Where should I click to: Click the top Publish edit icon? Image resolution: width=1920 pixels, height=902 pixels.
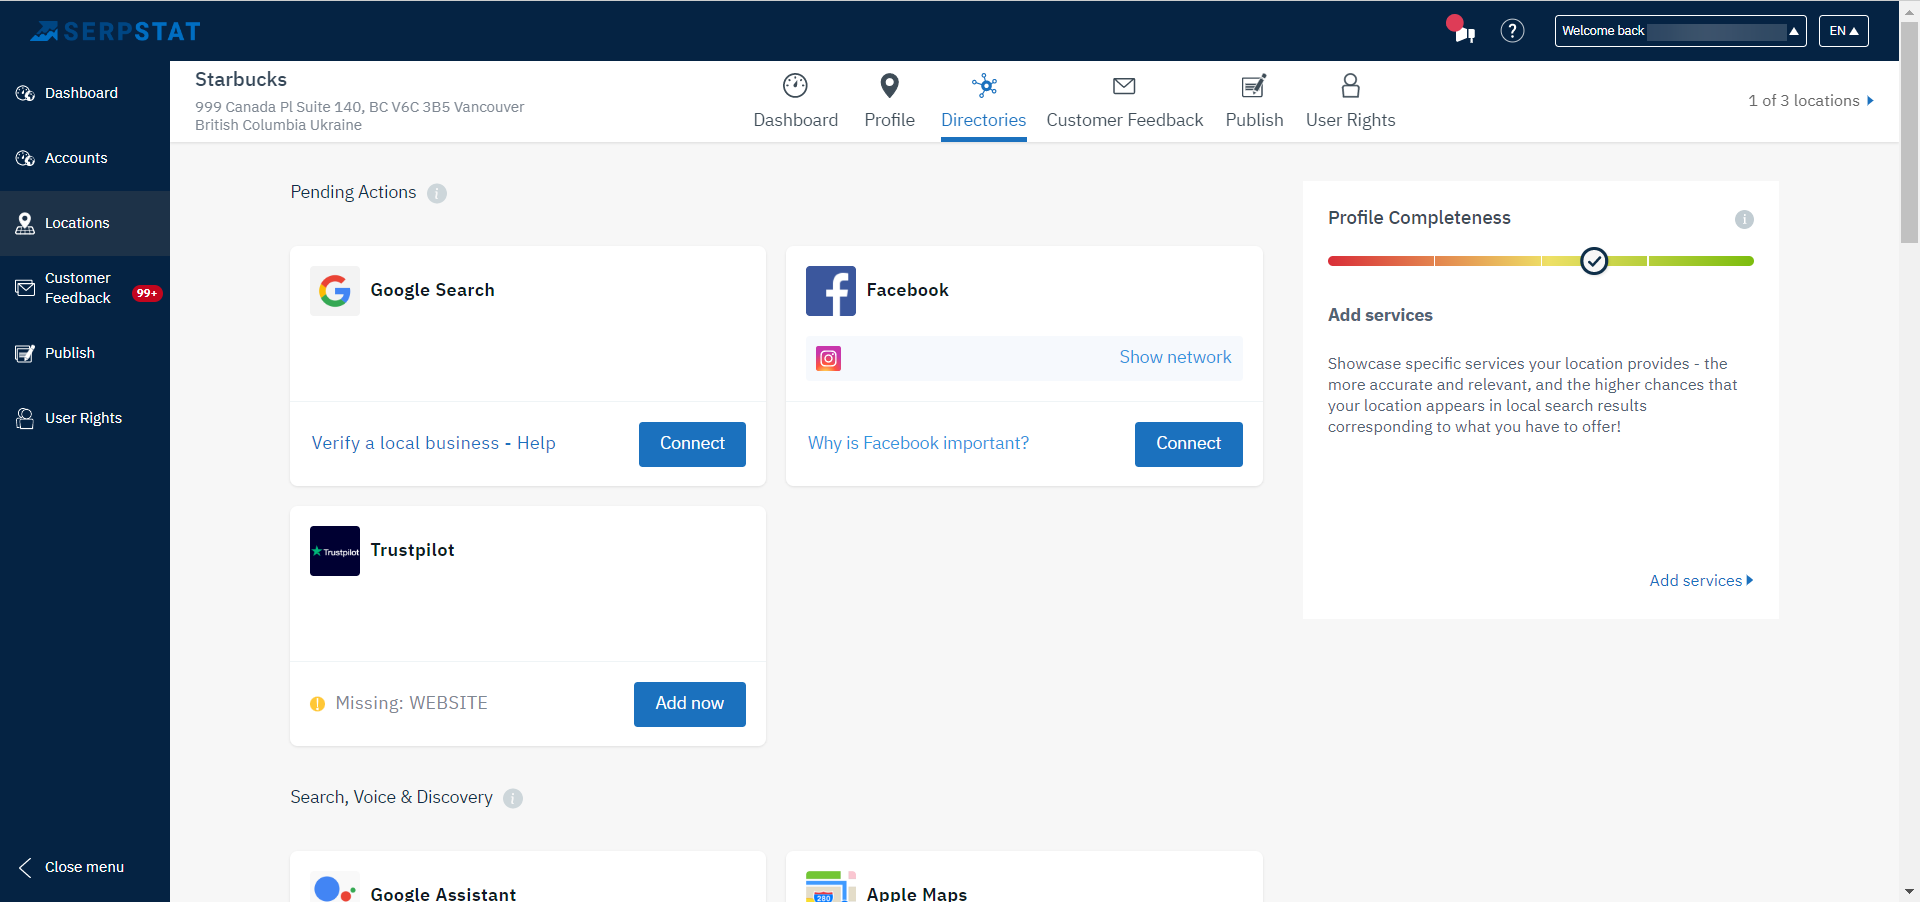(x=1254, y=86)
